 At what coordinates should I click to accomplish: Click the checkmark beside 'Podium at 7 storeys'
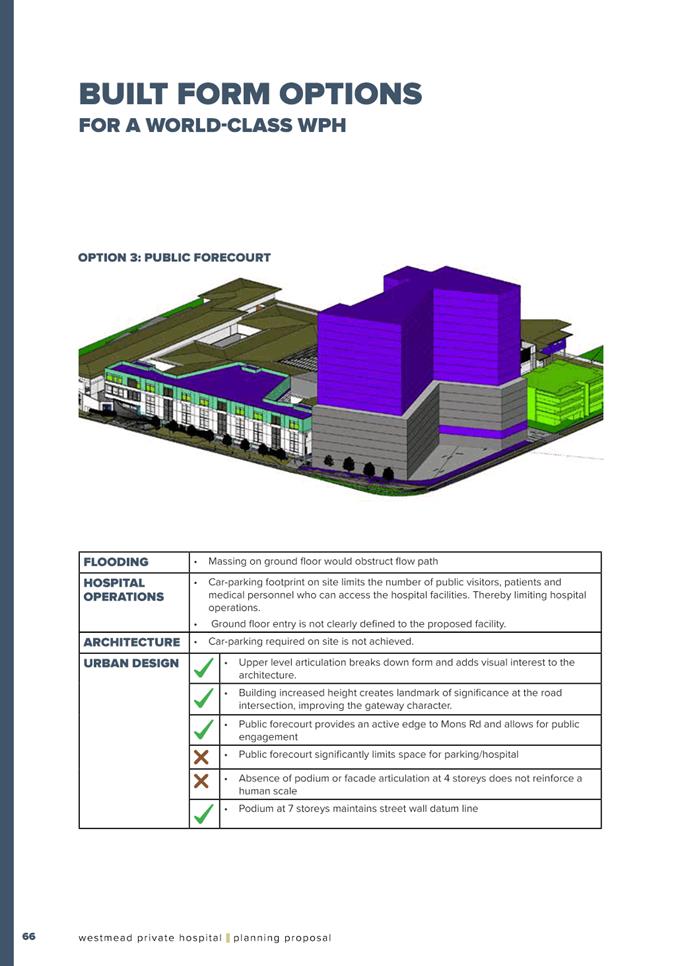click(203, 814)
